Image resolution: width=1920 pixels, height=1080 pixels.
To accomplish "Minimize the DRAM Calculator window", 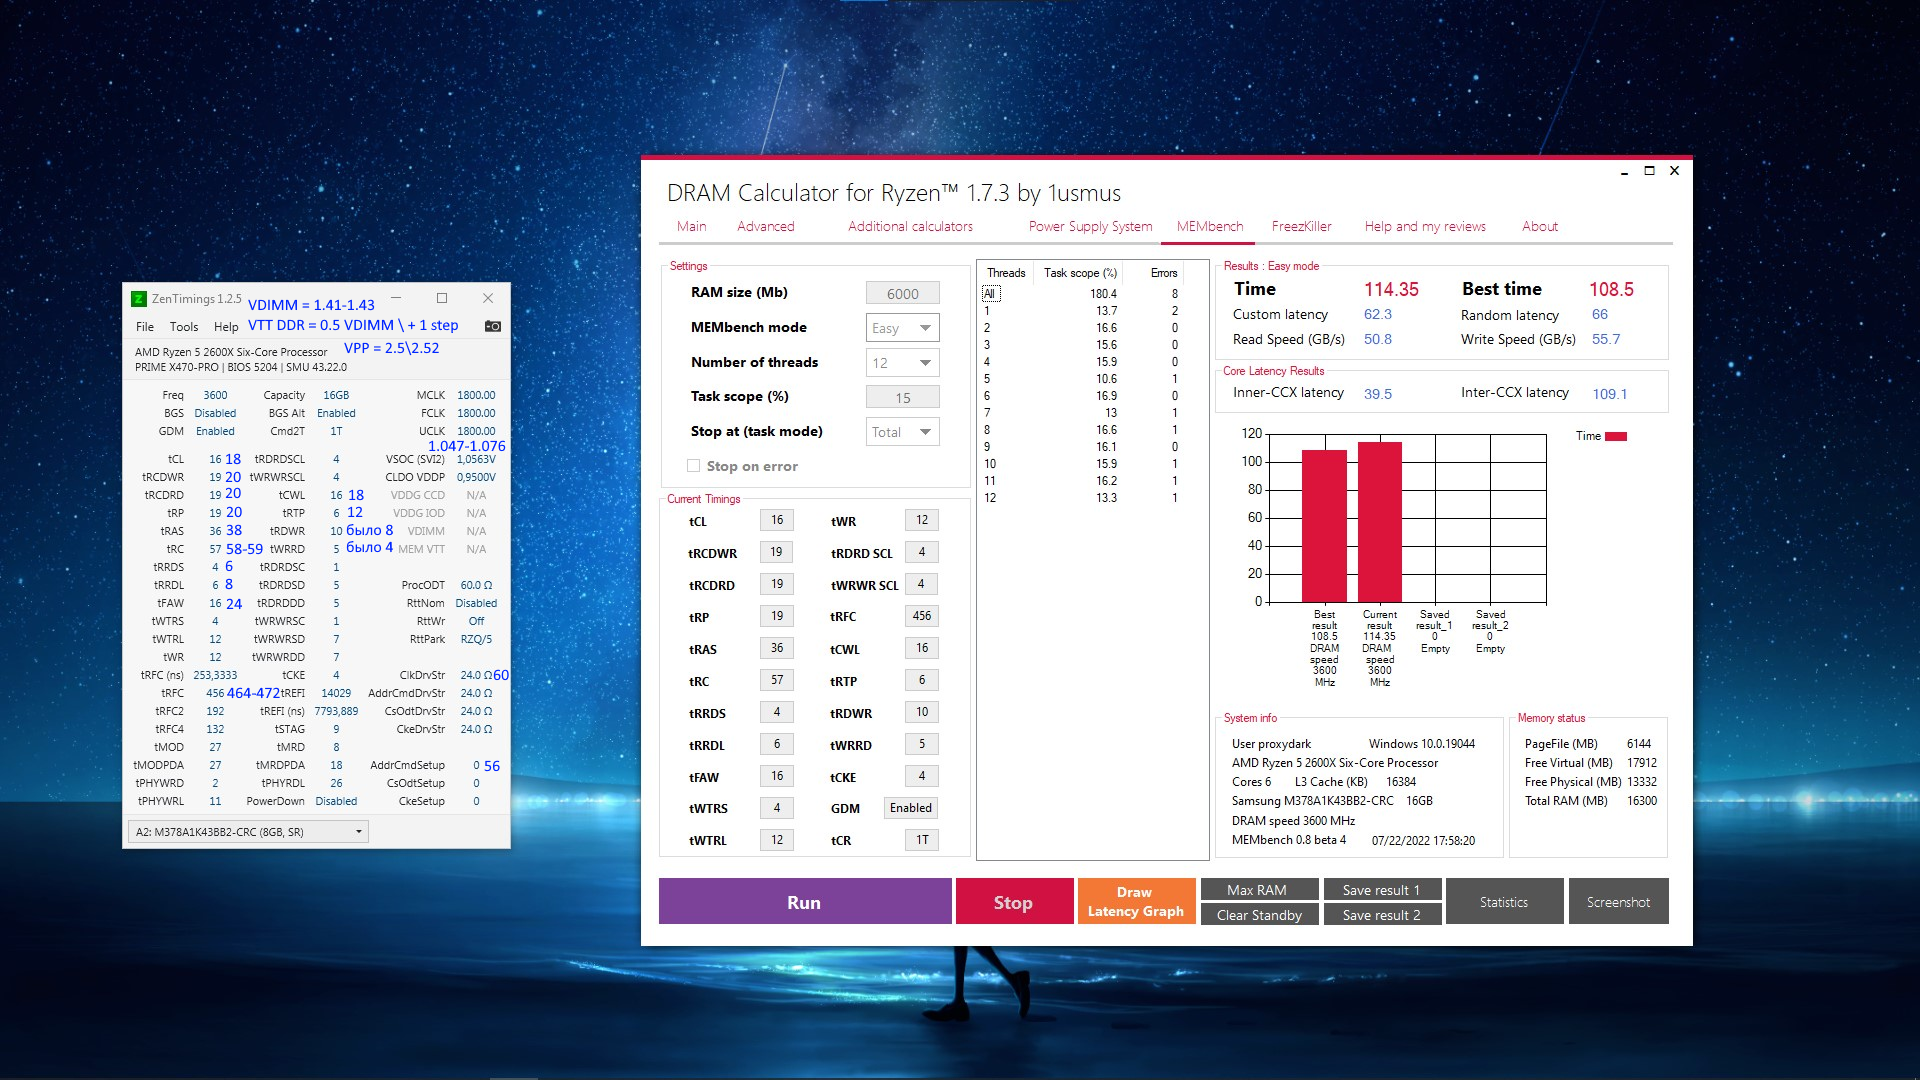I will pos(1624,171).
